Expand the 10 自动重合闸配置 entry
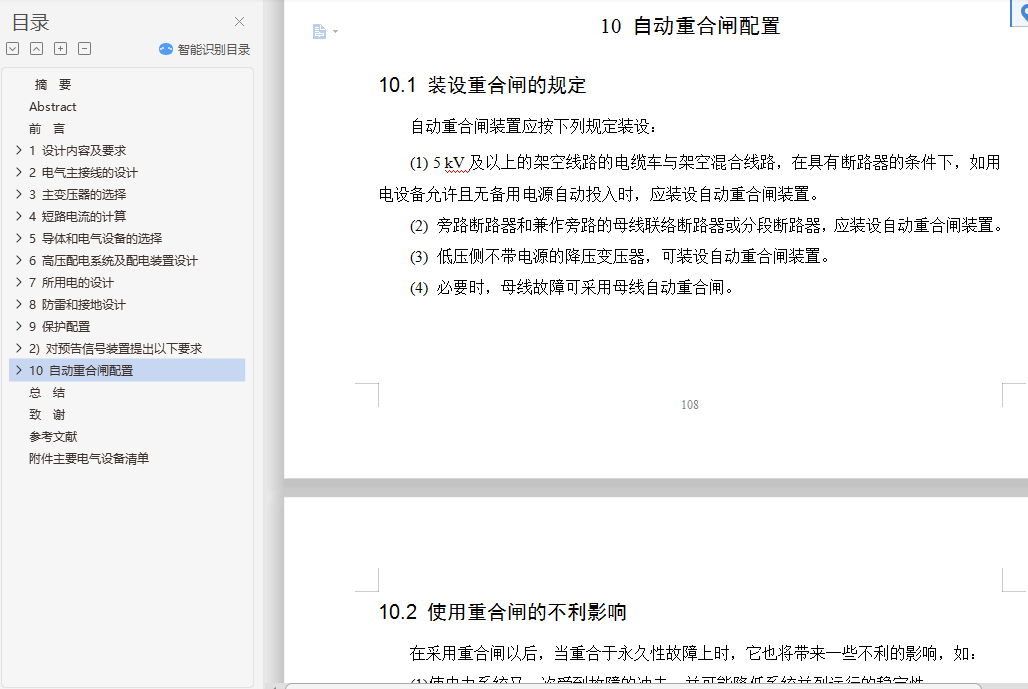The width and height of the screenshot is (1028, 689). tap(18, 370)
